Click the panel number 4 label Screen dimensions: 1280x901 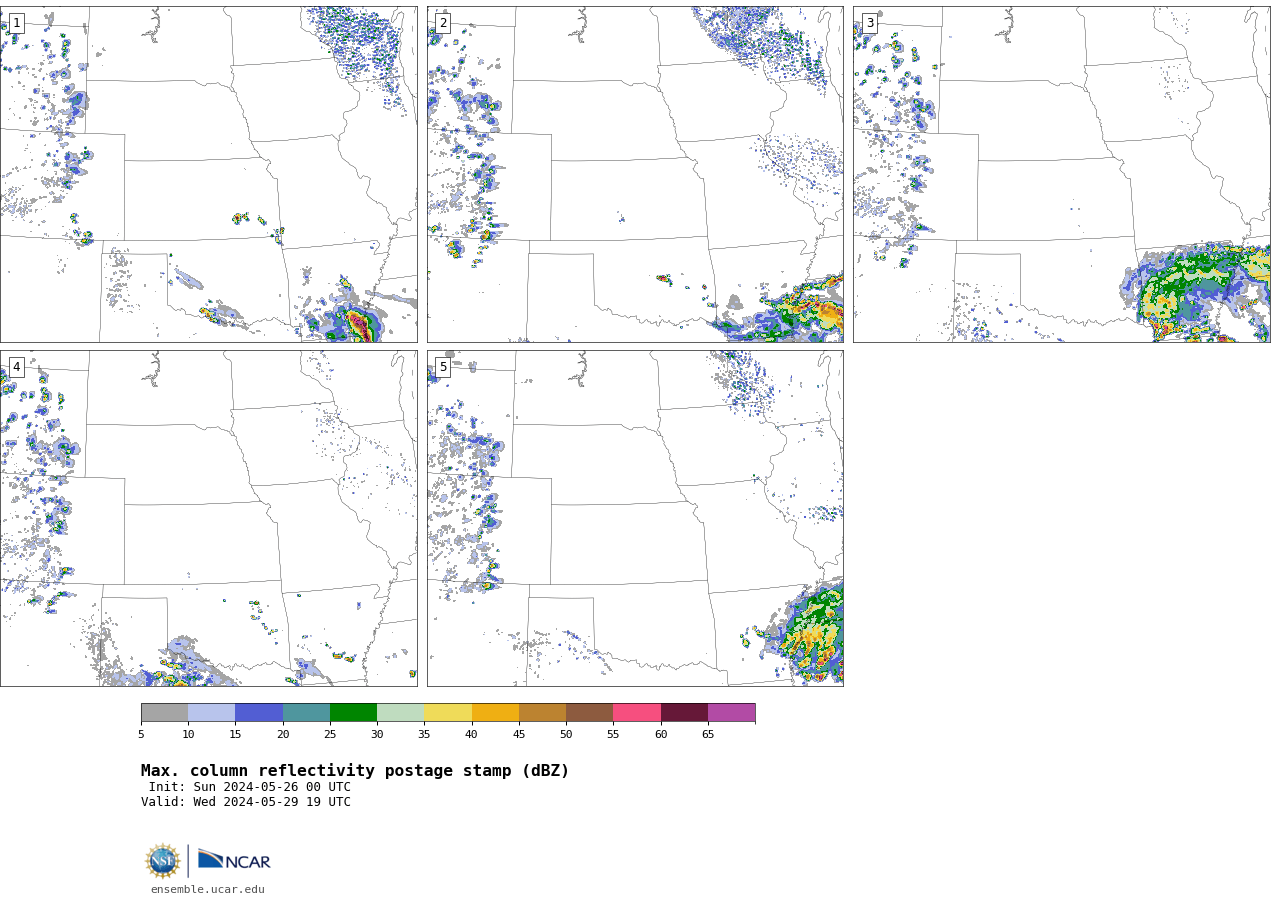tap(16, 367)
